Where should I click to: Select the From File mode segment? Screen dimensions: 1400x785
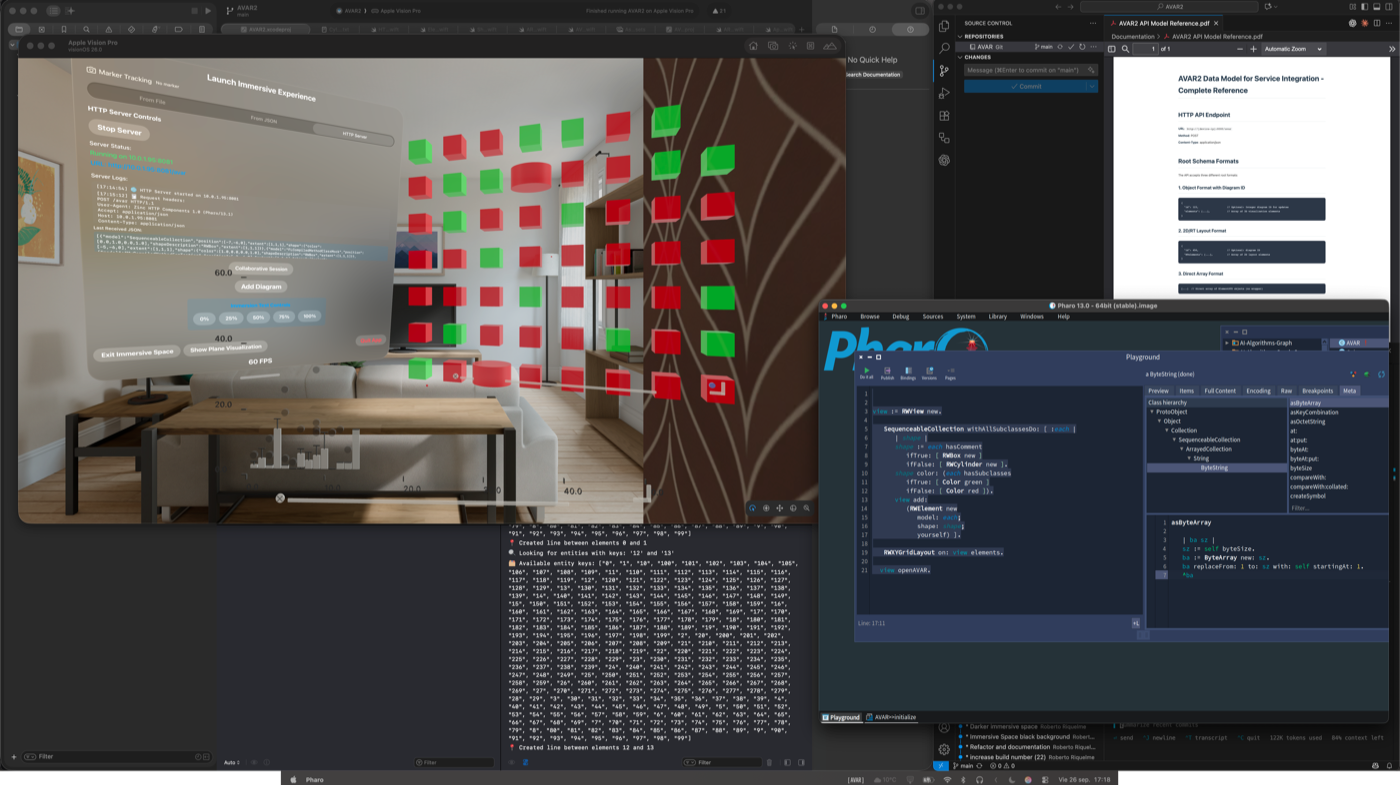coord(153,101)
